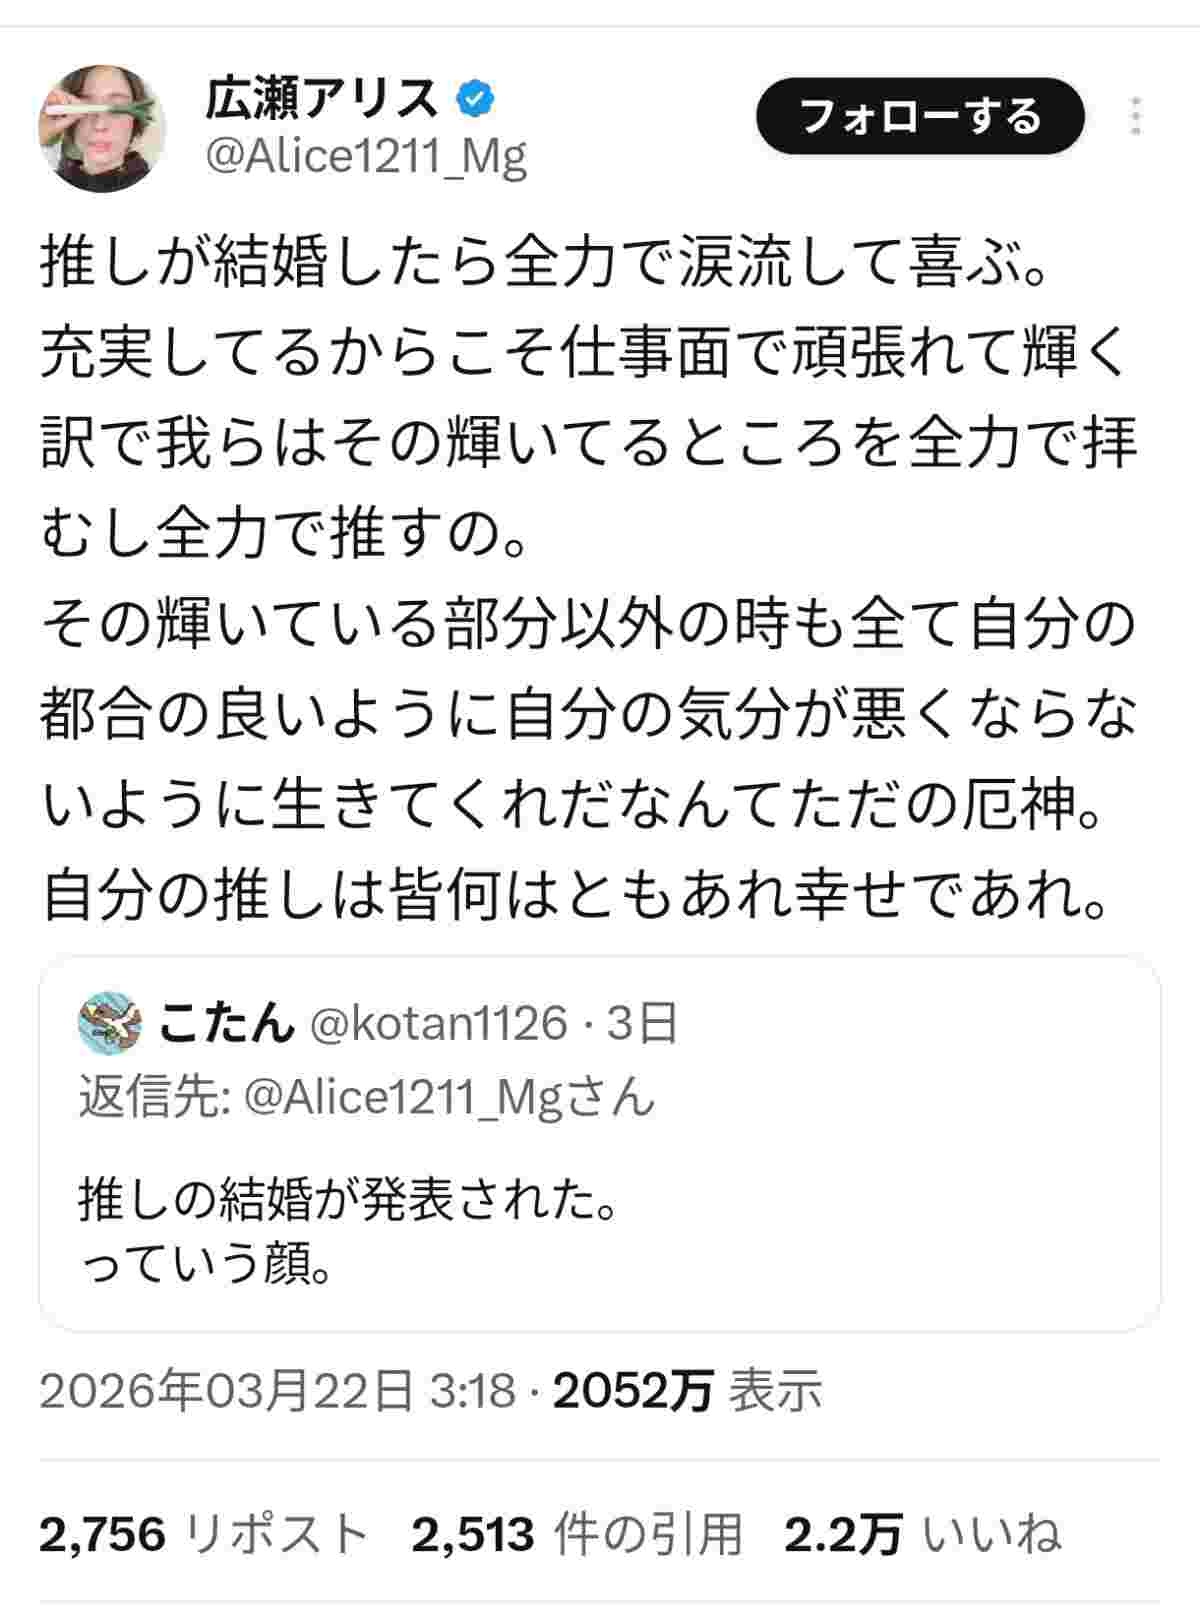Show the 2.2万 いいね likes list
The image size is (1200, 1621).
tap(921, 1535)
